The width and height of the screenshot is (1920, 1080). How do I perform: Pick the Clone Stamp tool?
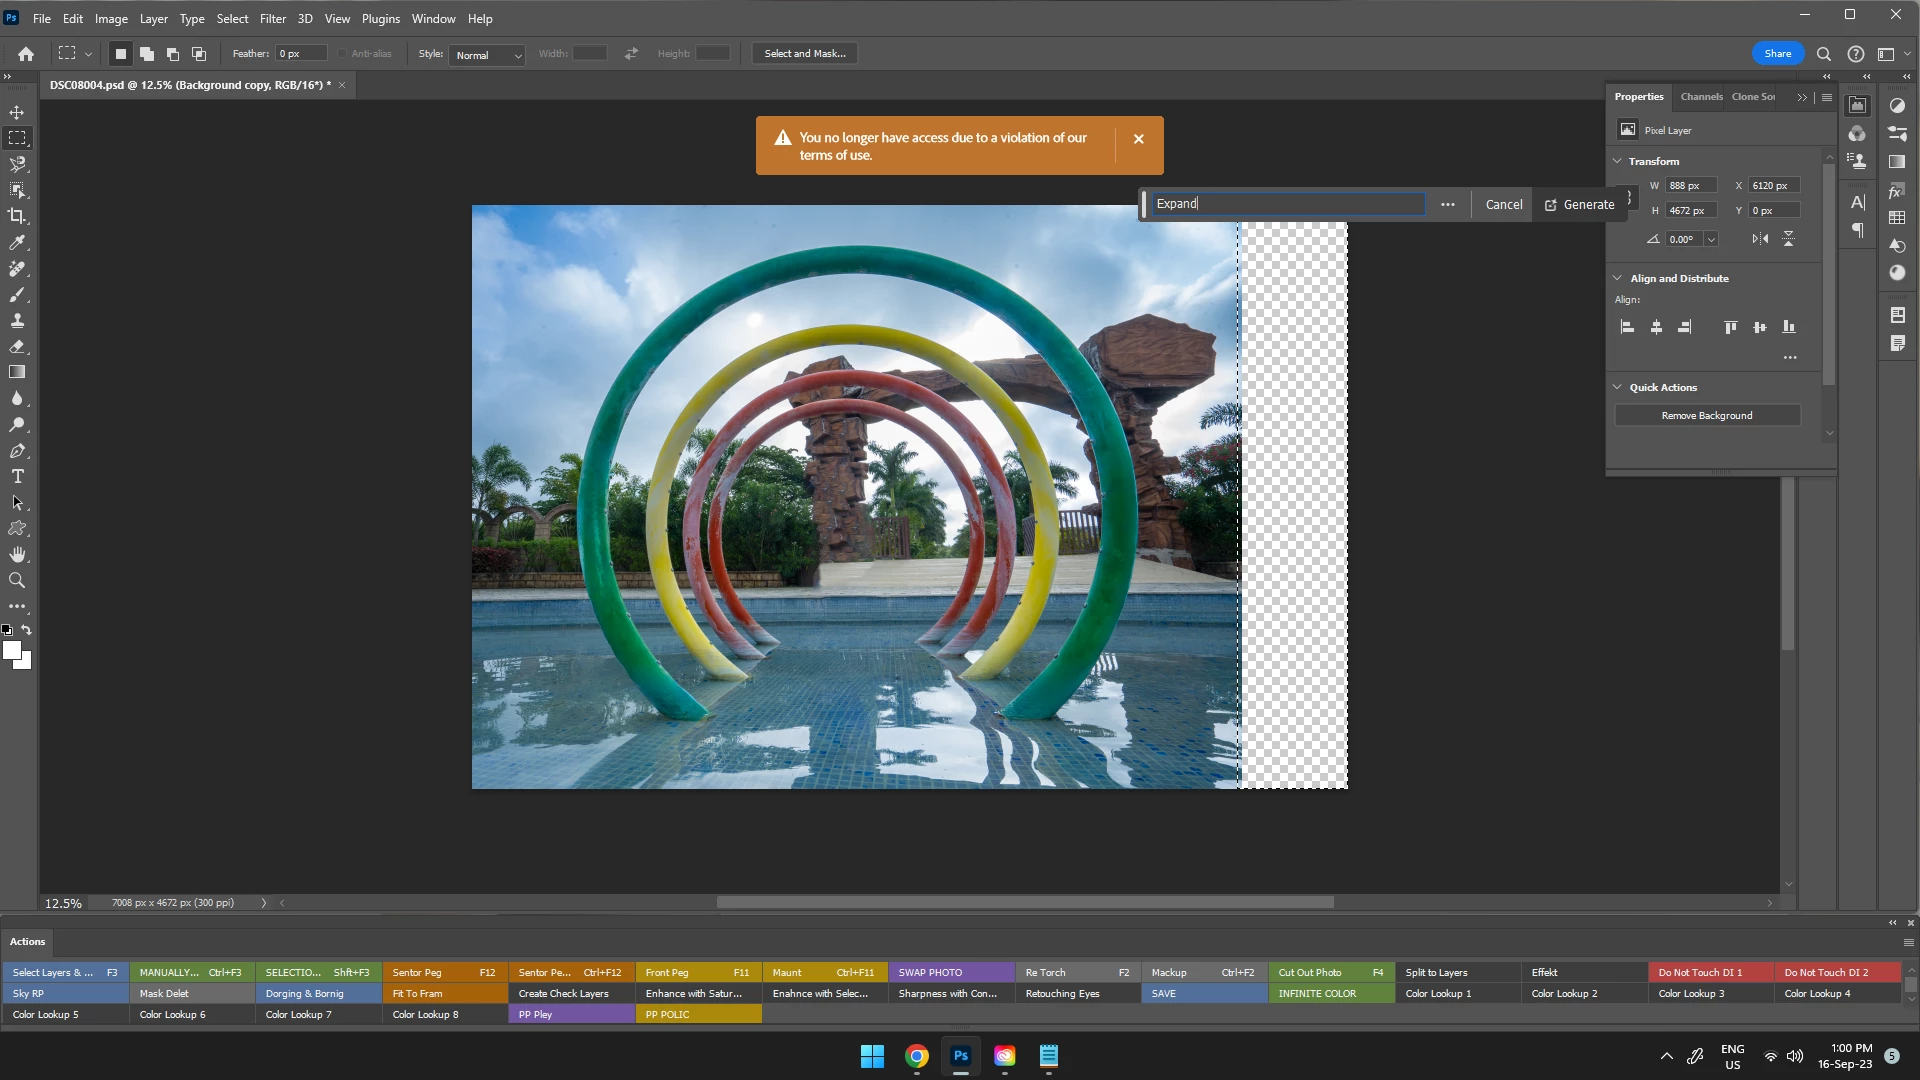pos(17,320)
